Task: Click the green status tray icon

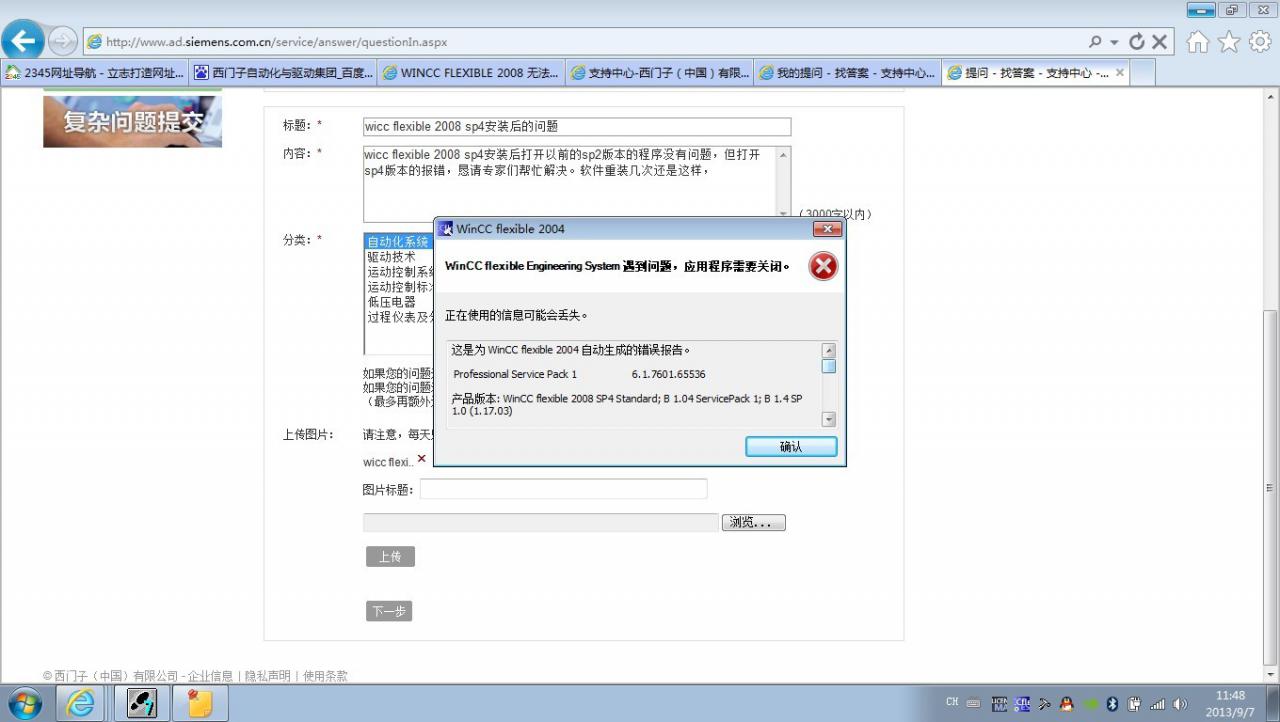Action: pos(1090,704)
